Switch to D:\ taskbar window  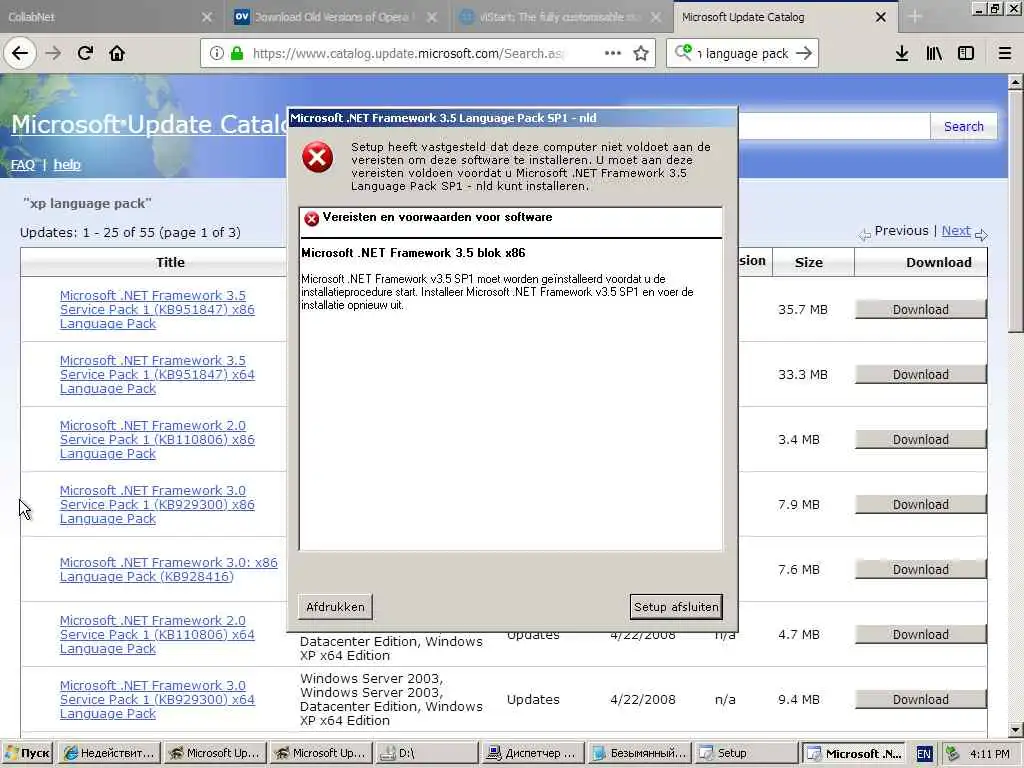coord(427,753)
